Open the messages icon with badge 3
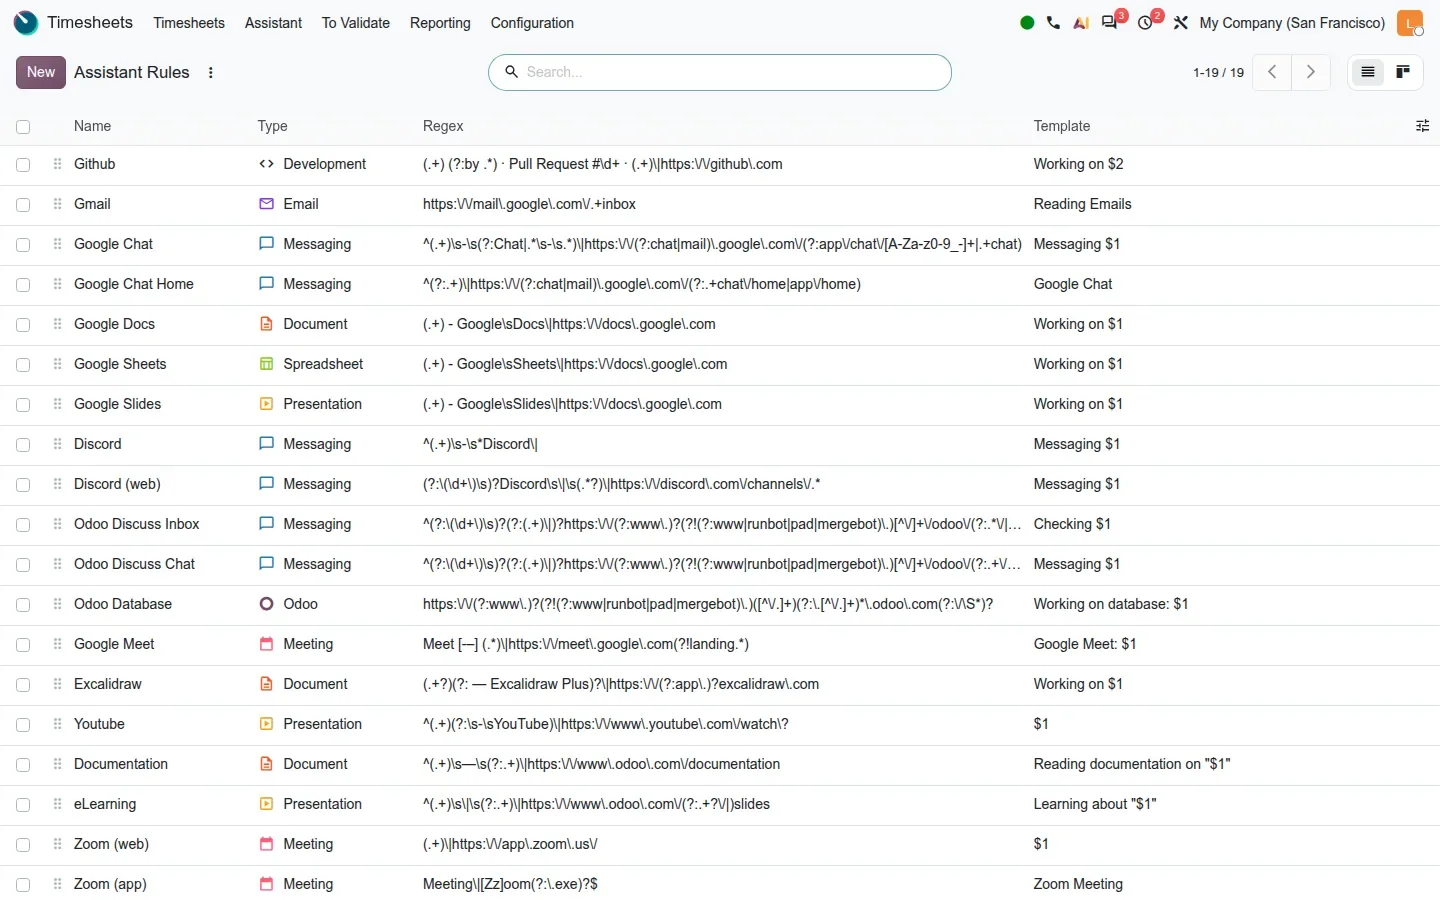Image resolution: width=1440 pixels, height=900 pixels. click(1111, 22)
